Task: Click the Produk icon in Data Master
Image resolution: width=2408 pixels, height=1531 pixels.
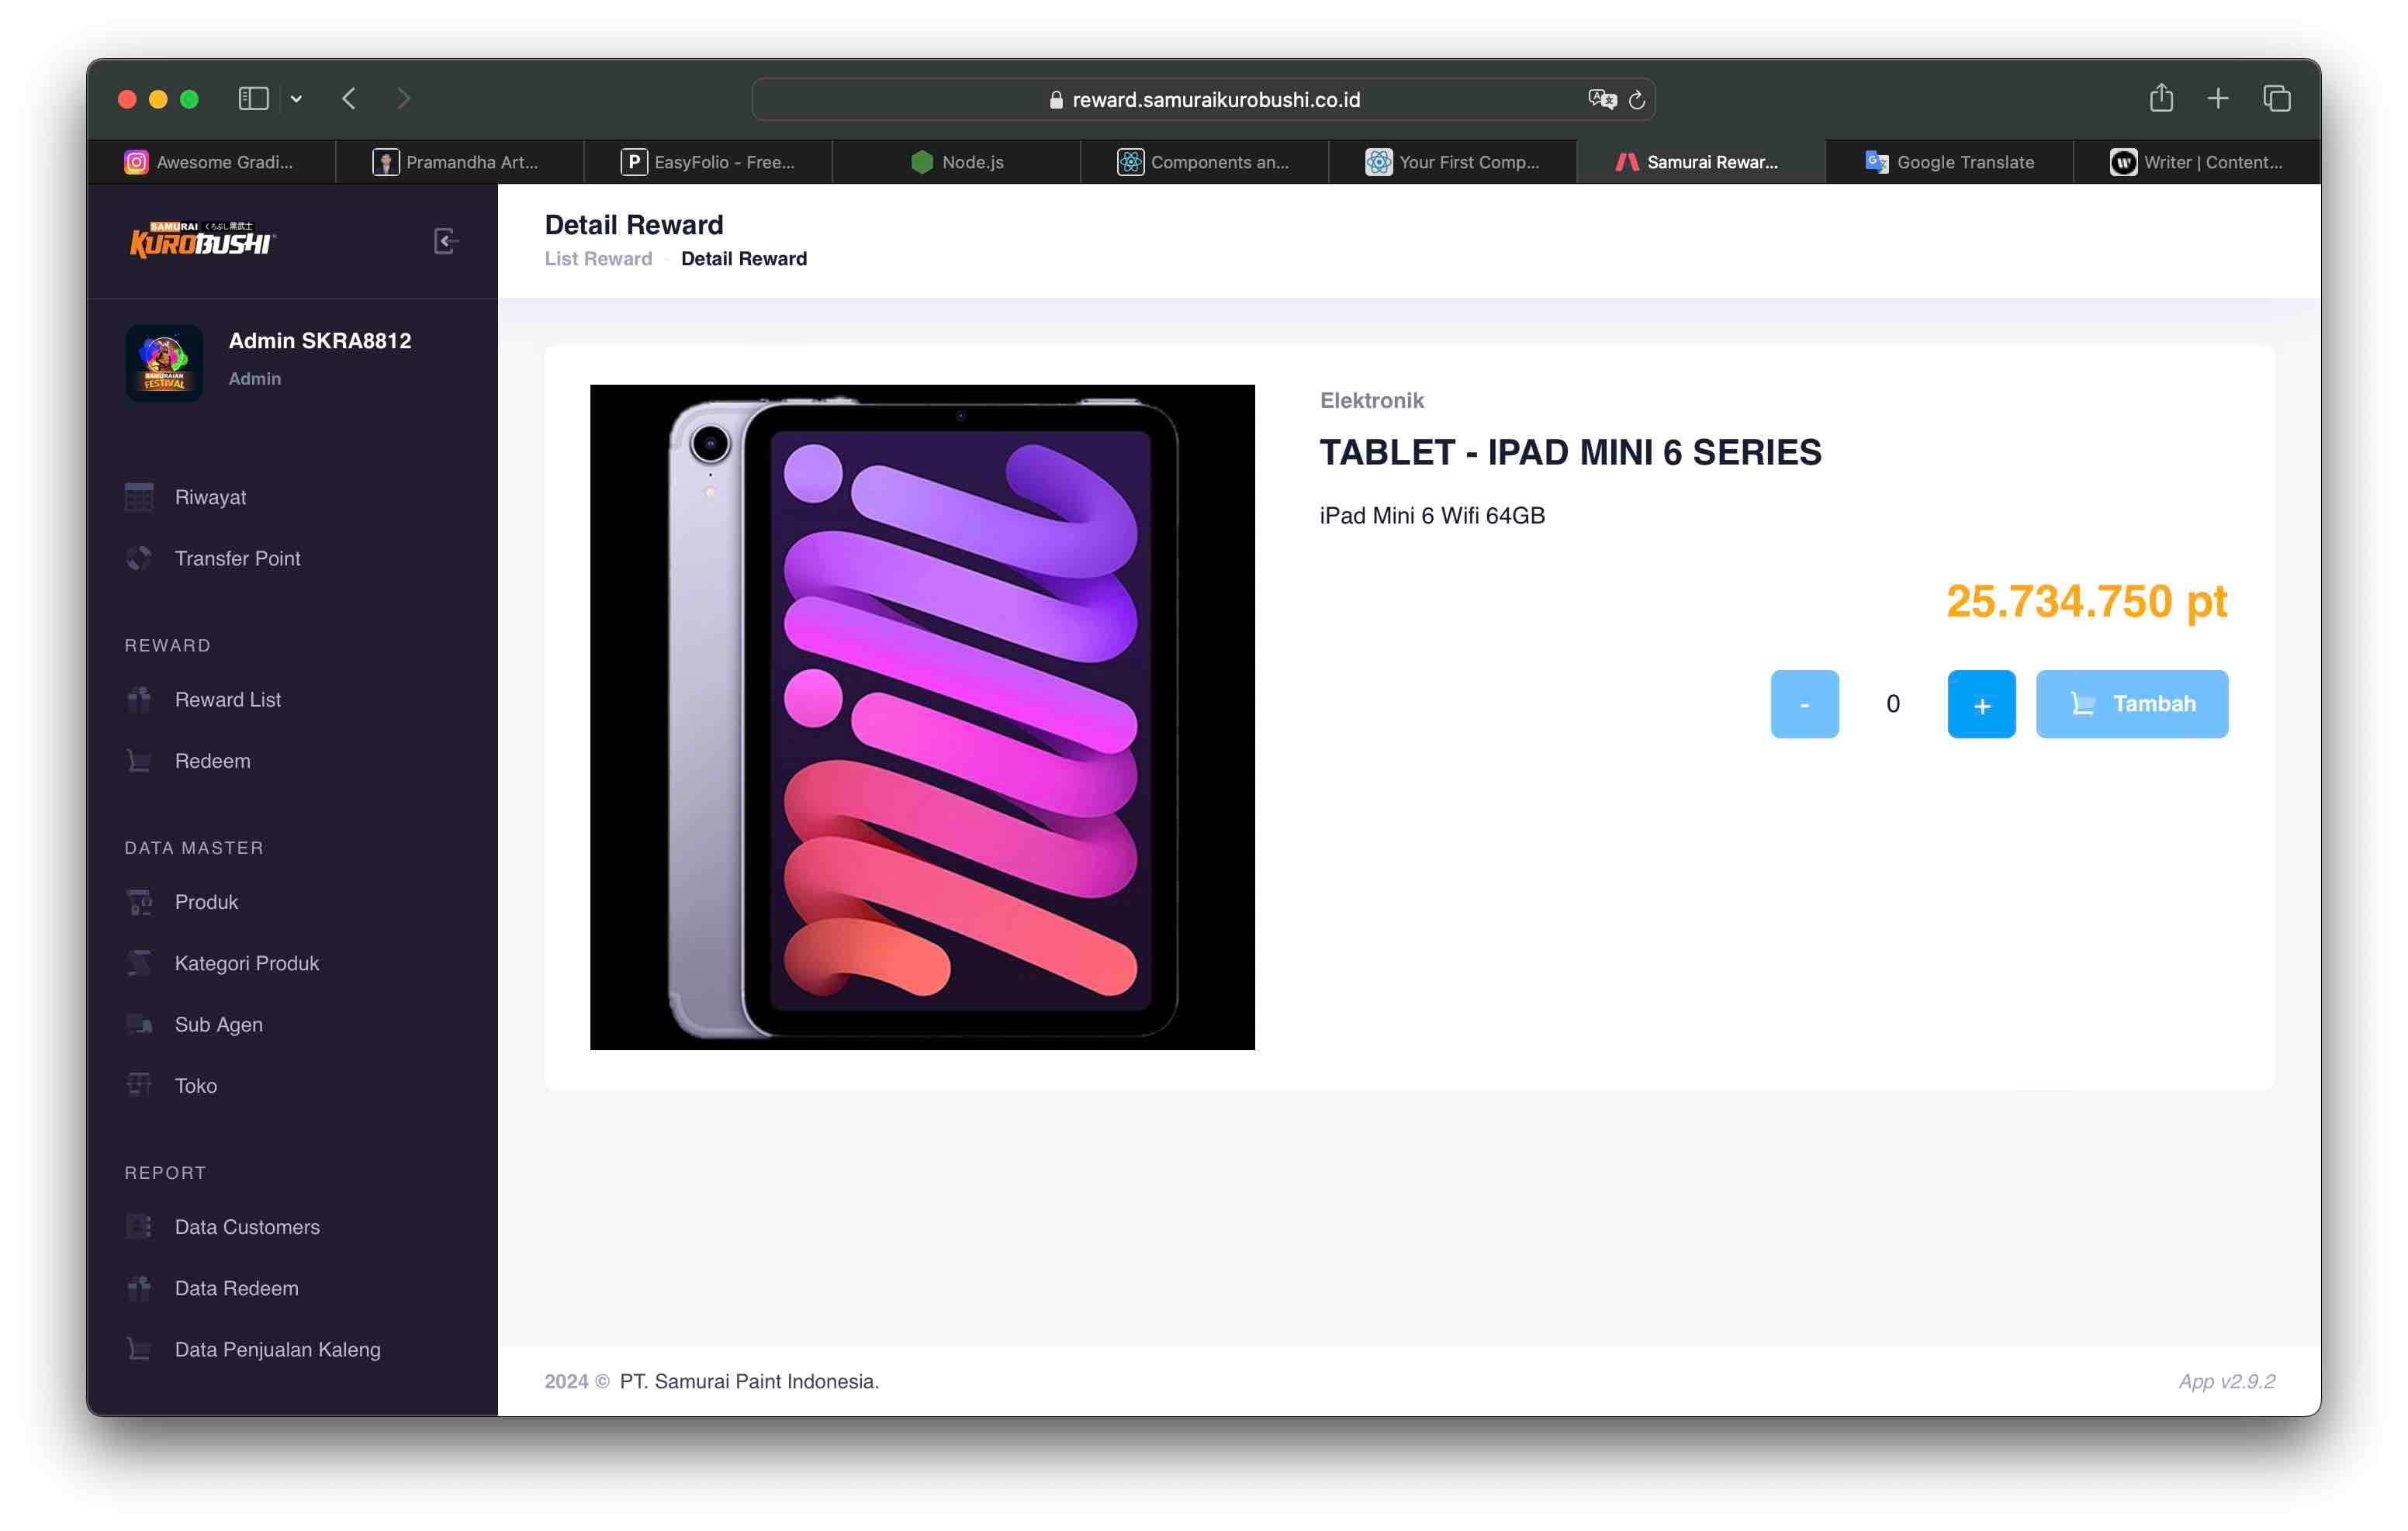Action: pos(139,902)
